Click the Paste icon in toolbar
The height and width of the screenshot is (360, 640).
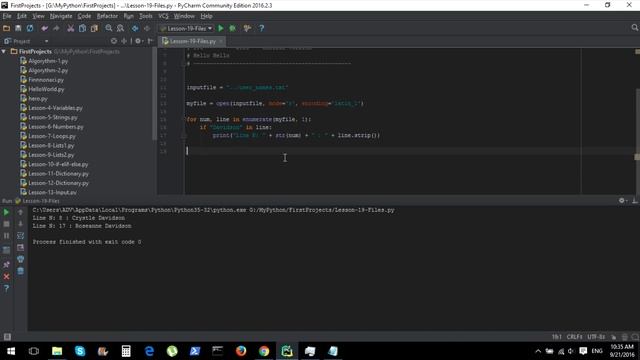(x=94, y=28)
